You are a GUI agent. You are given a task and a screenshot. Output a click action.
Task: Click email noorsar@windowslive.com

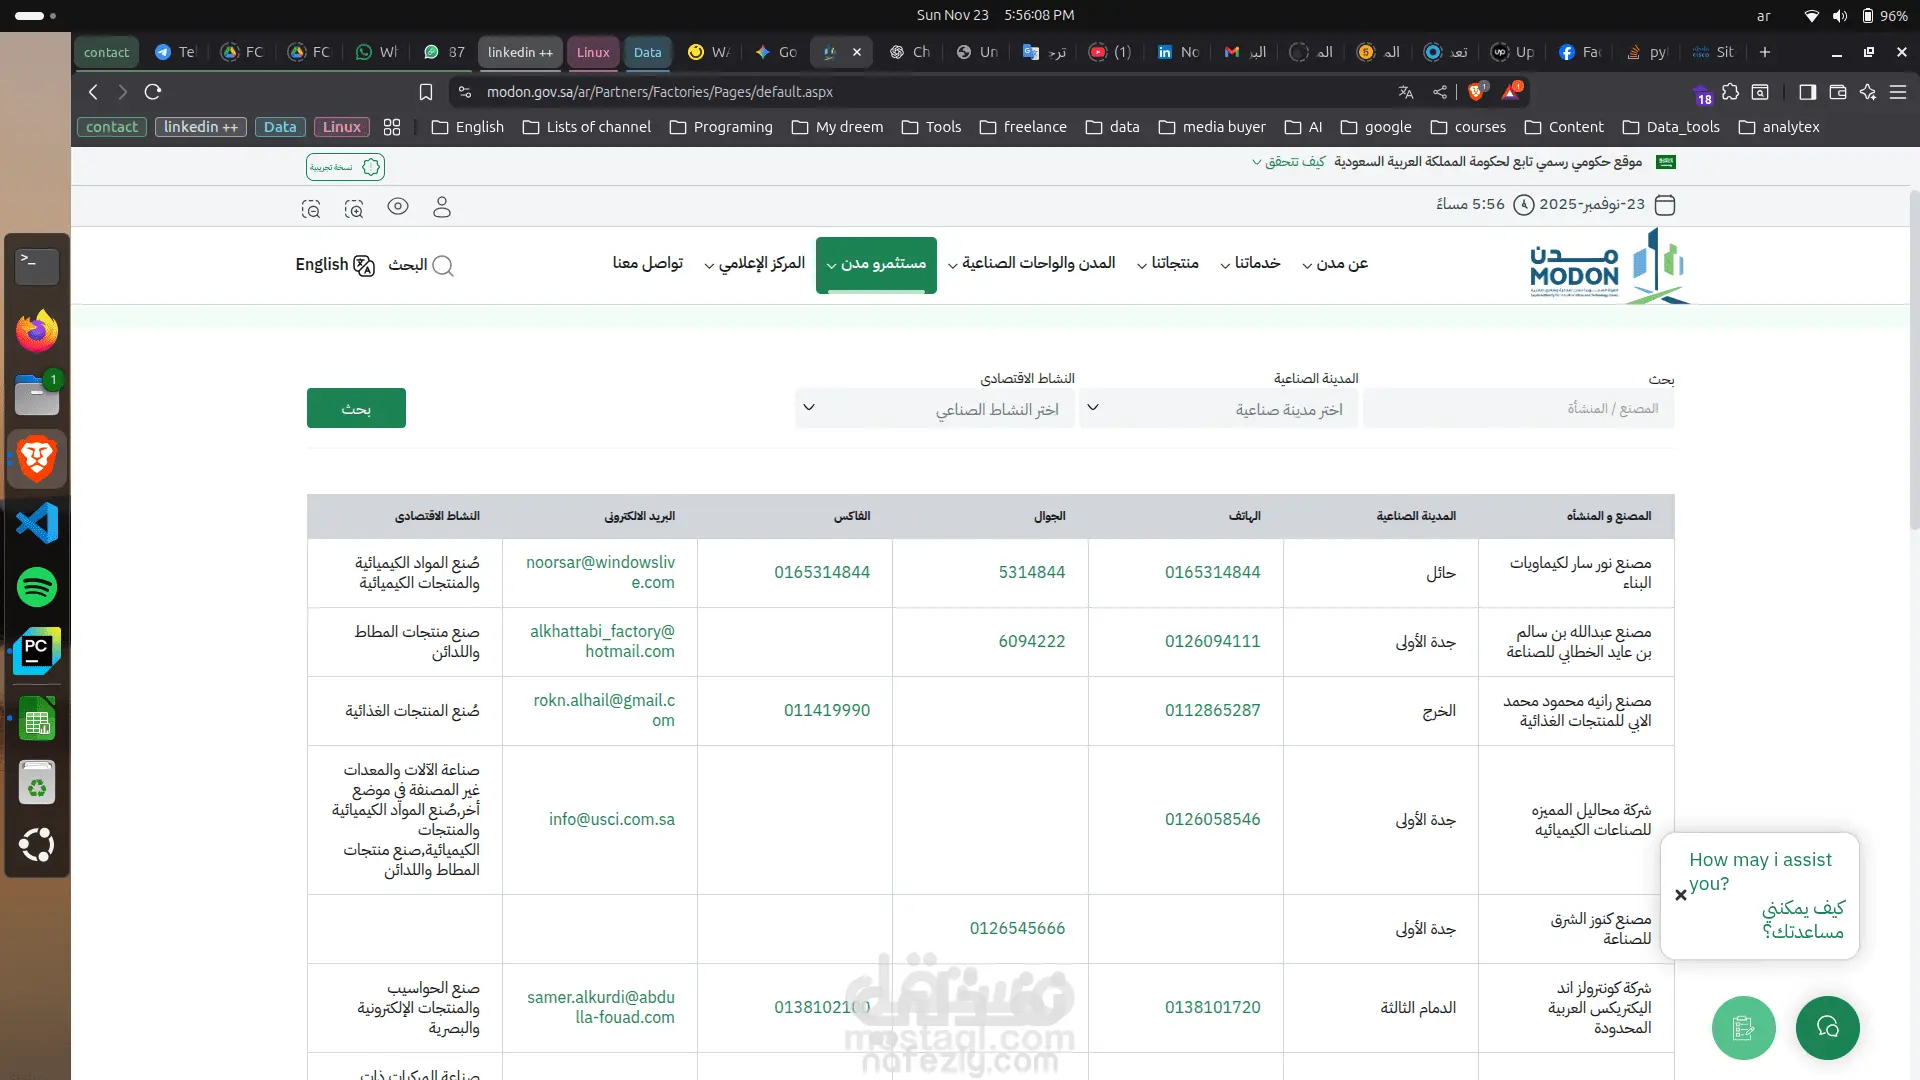[600, 572]
